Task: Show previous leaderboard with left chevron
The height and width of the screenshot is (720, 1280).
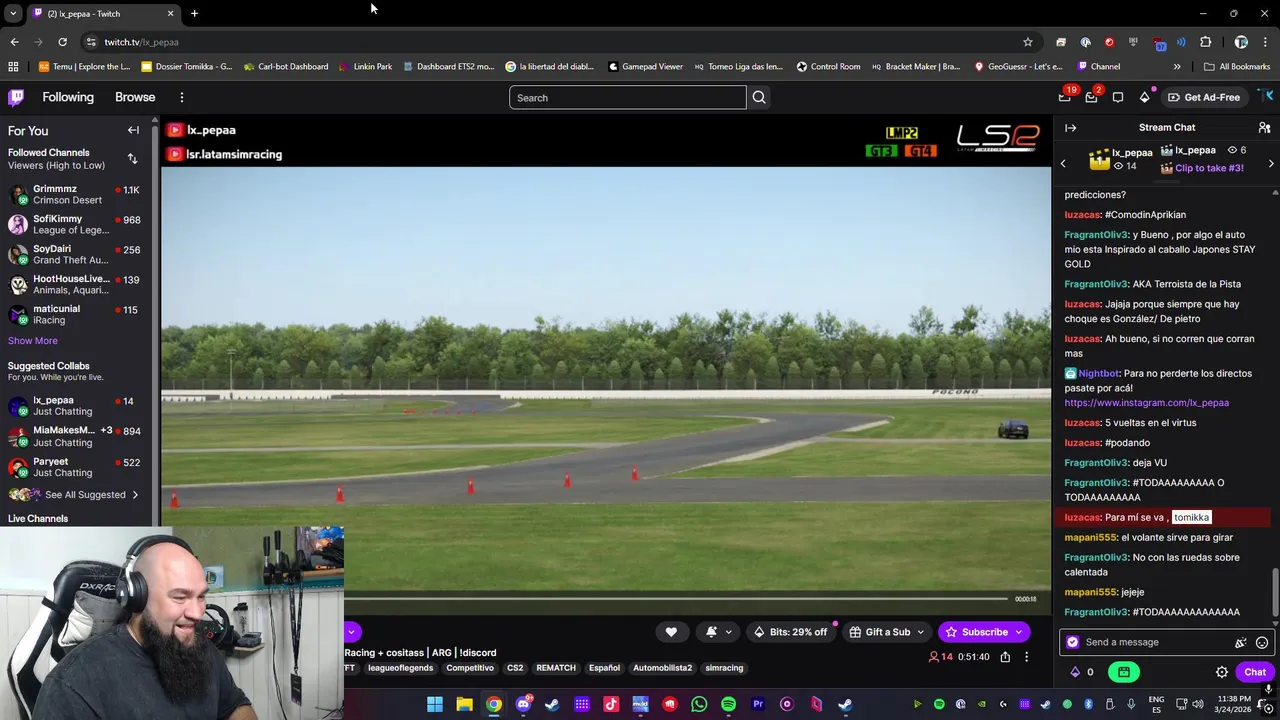Action: (x=1063, y=164)
